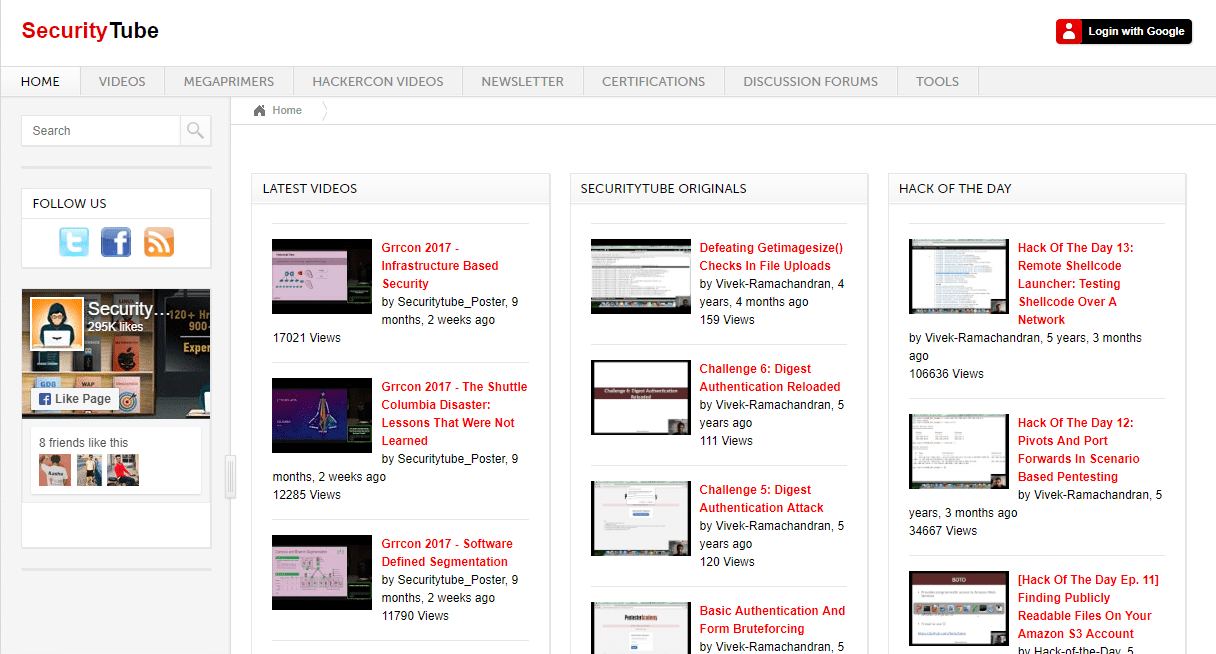1216x654 pixels.
Task: Click thumbnail for Challenge 6 Digest Authentication
Action: 640,397
